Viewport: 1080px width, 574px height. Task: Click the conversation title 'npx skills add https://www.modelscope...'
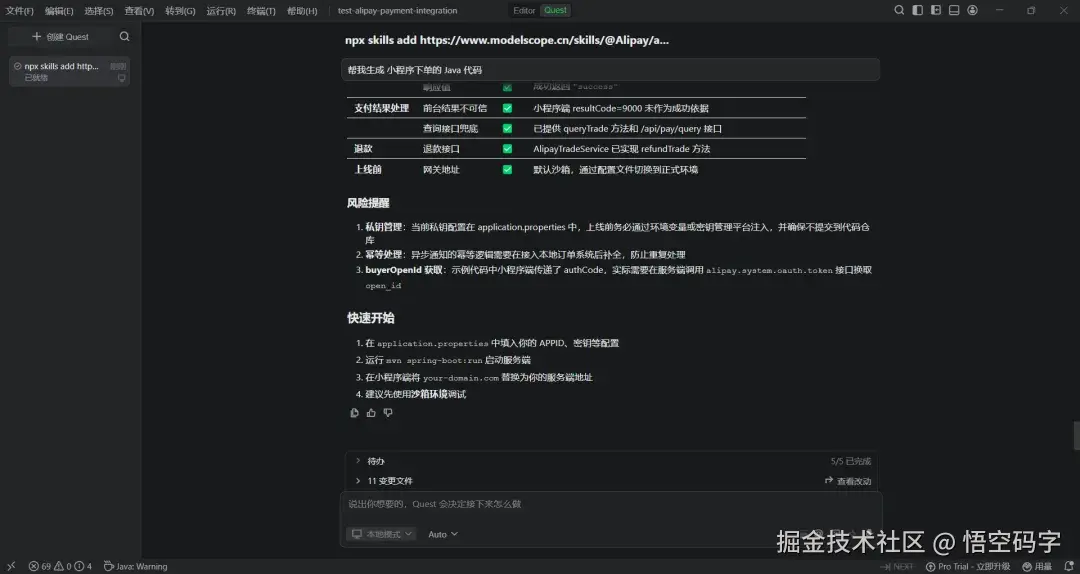pyautogui.click(x=507, y=40)
